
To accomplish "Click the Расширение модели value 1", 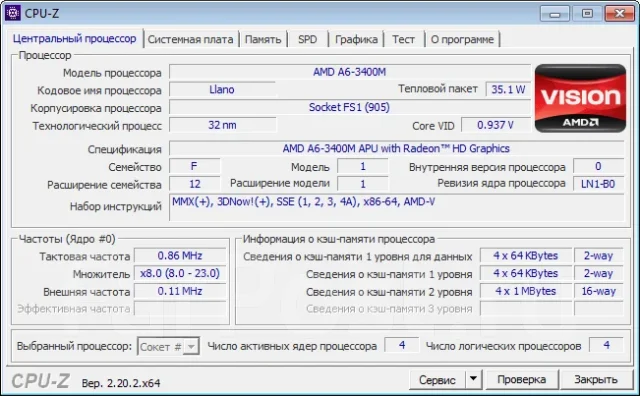I will coord(362,184).
